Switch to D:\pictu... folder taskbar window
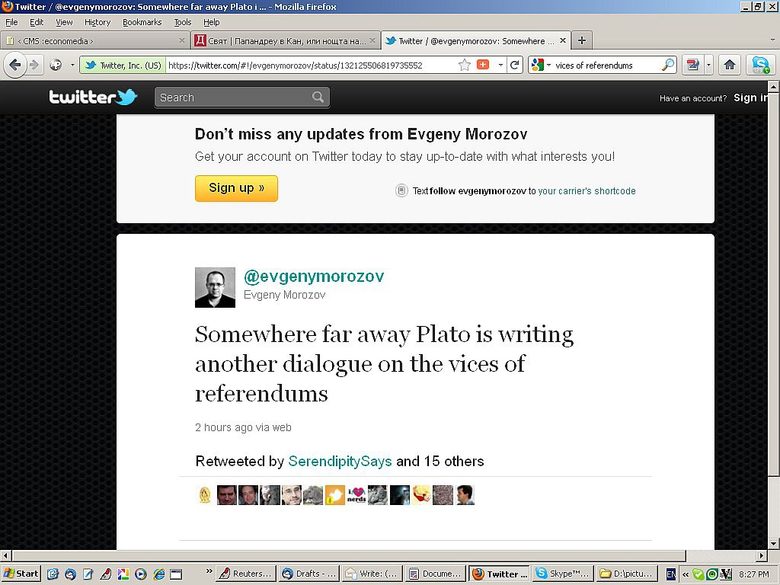780x585 pixels. coord(626,574)
